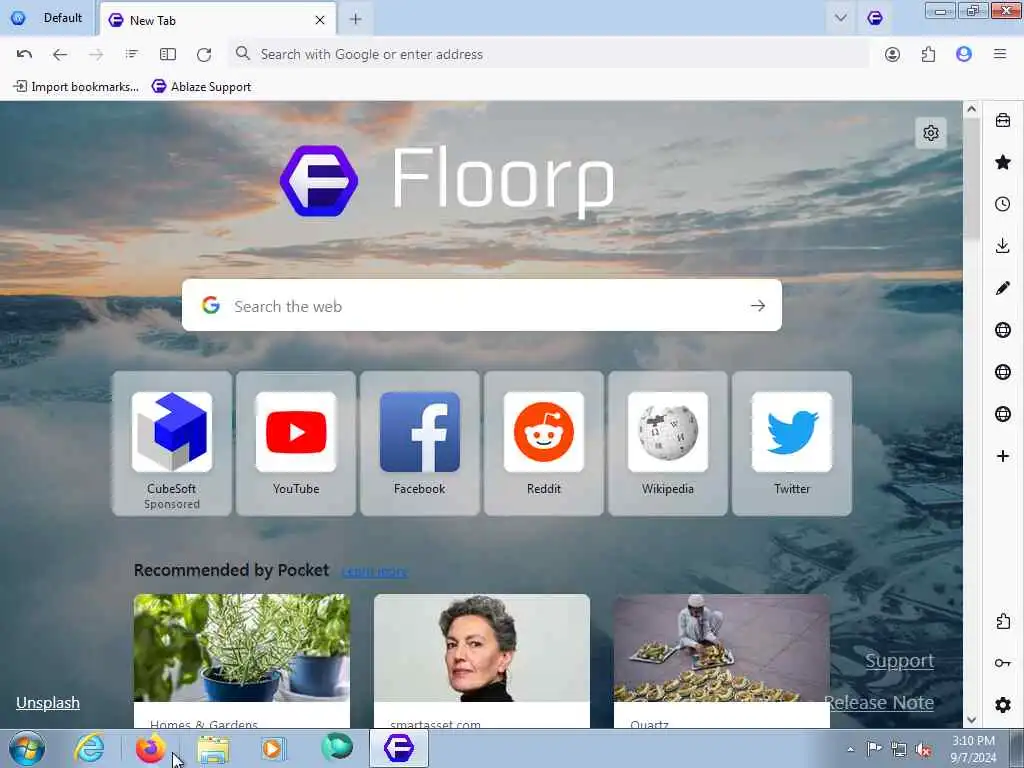Screen dimensions: 1024x768
Task: Open the Support link
Action: pyautogui.click(x=899, y=661)
